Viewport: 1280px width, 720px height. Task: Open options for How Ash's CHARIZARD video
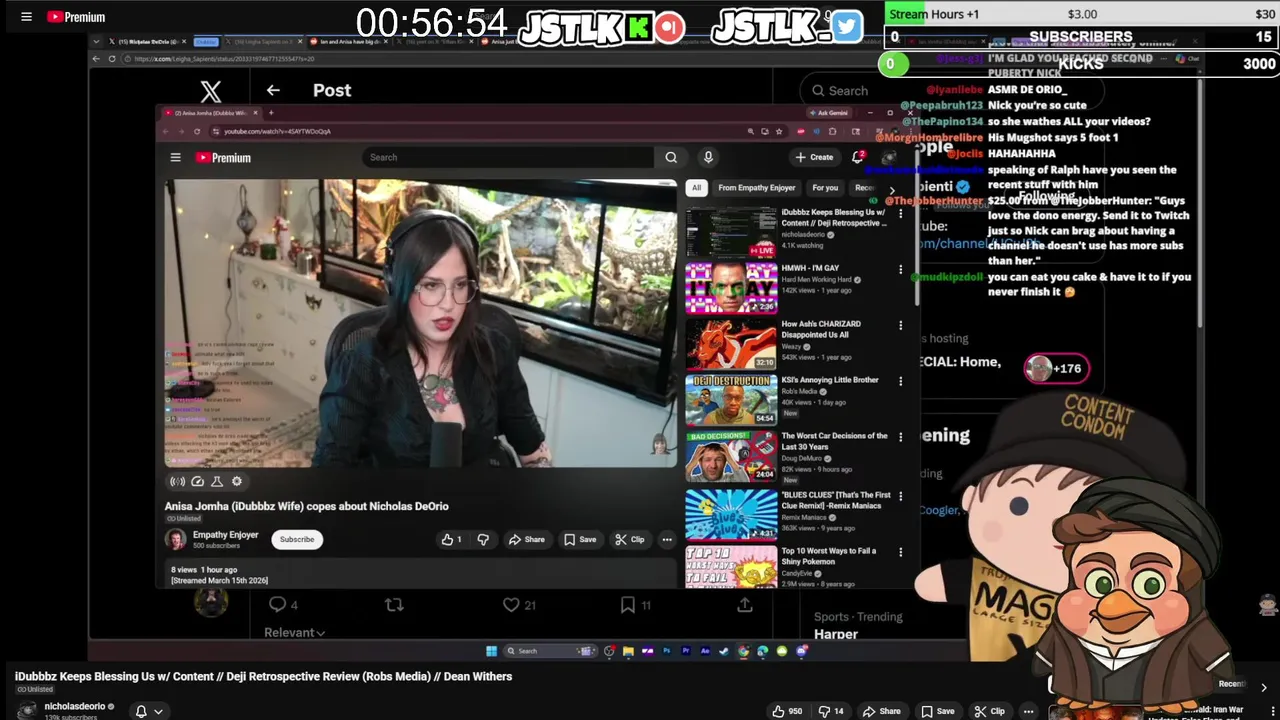(900, 325)
